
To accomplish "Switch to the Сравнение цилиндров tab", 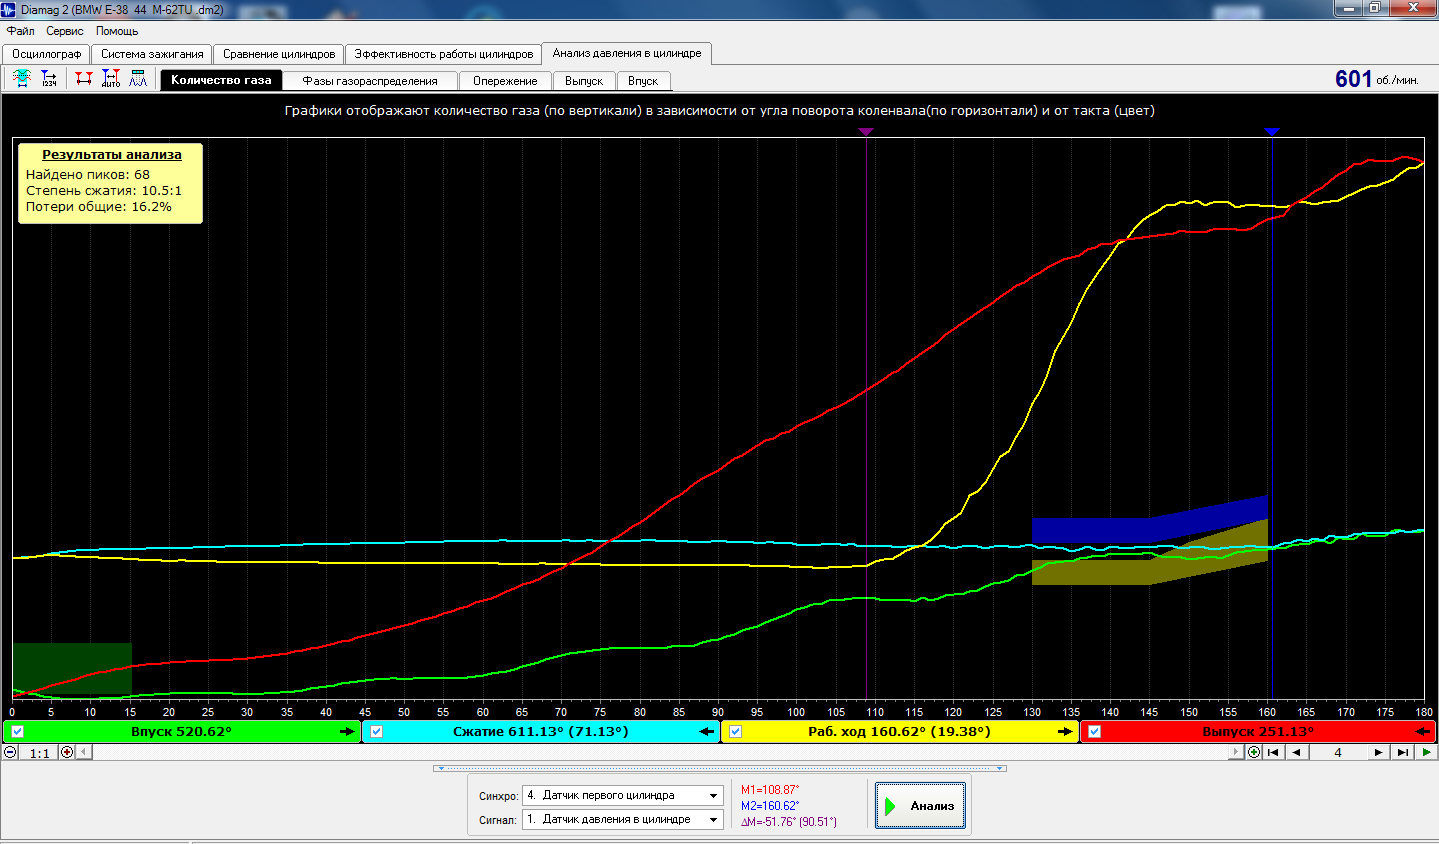I will (x=279, y=54).
